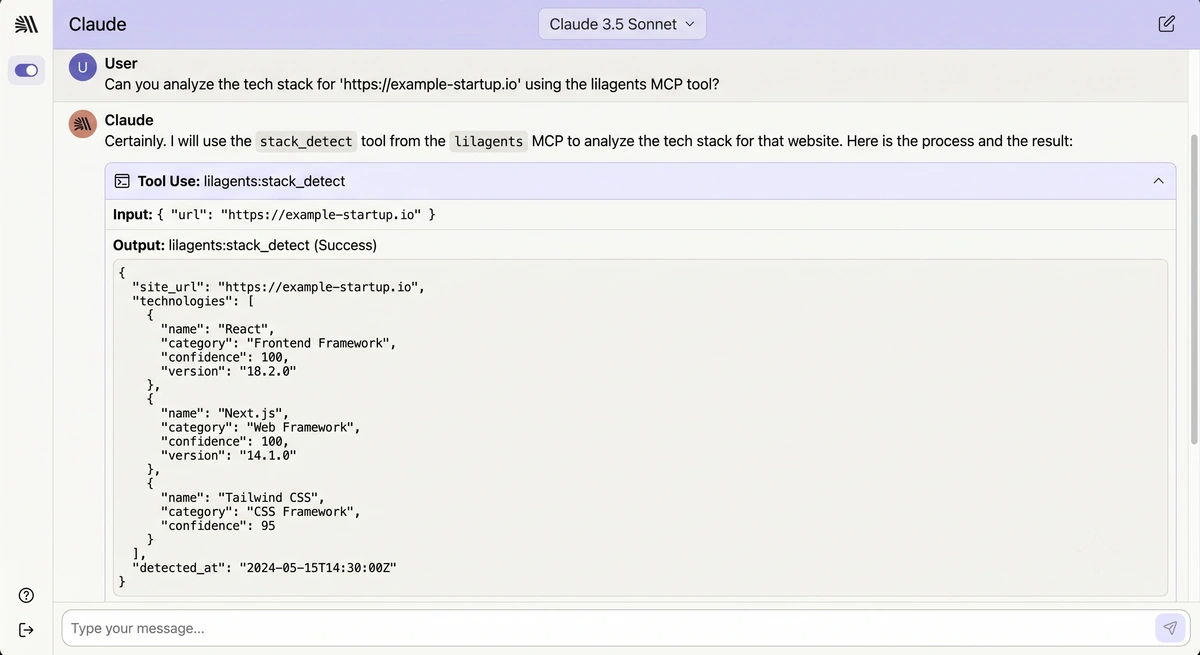Click the "version": "18.2.0" line
The image size is (1200, 655).
point(228,371)
